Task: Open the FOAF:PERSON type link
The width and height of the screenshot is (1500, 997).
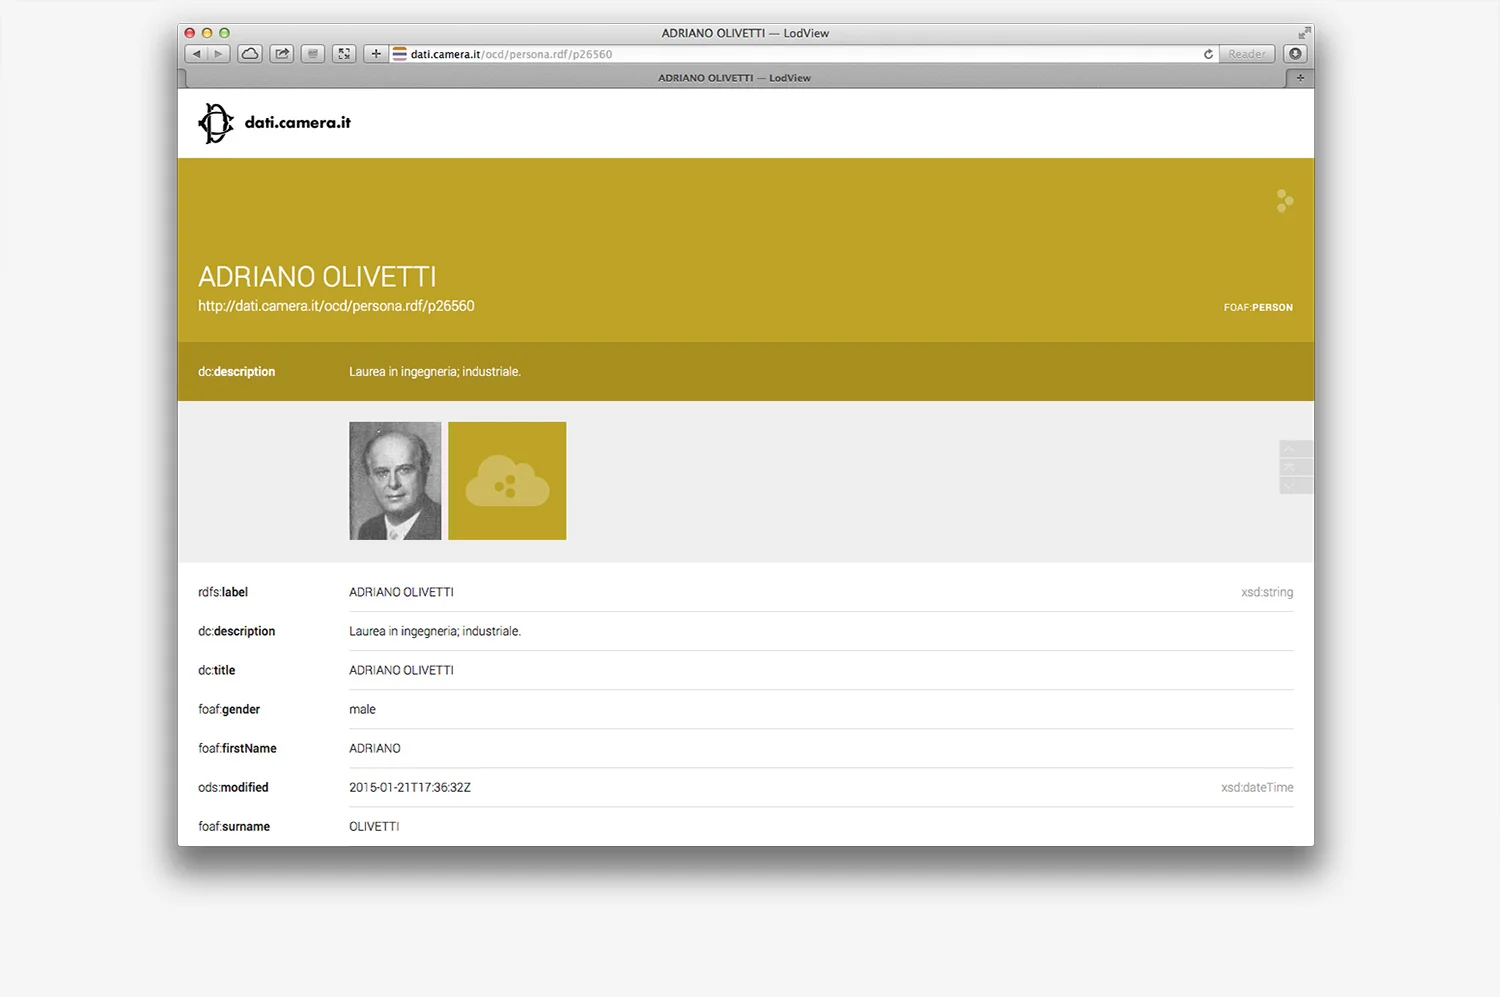Action: click(x=1258, y=307)
